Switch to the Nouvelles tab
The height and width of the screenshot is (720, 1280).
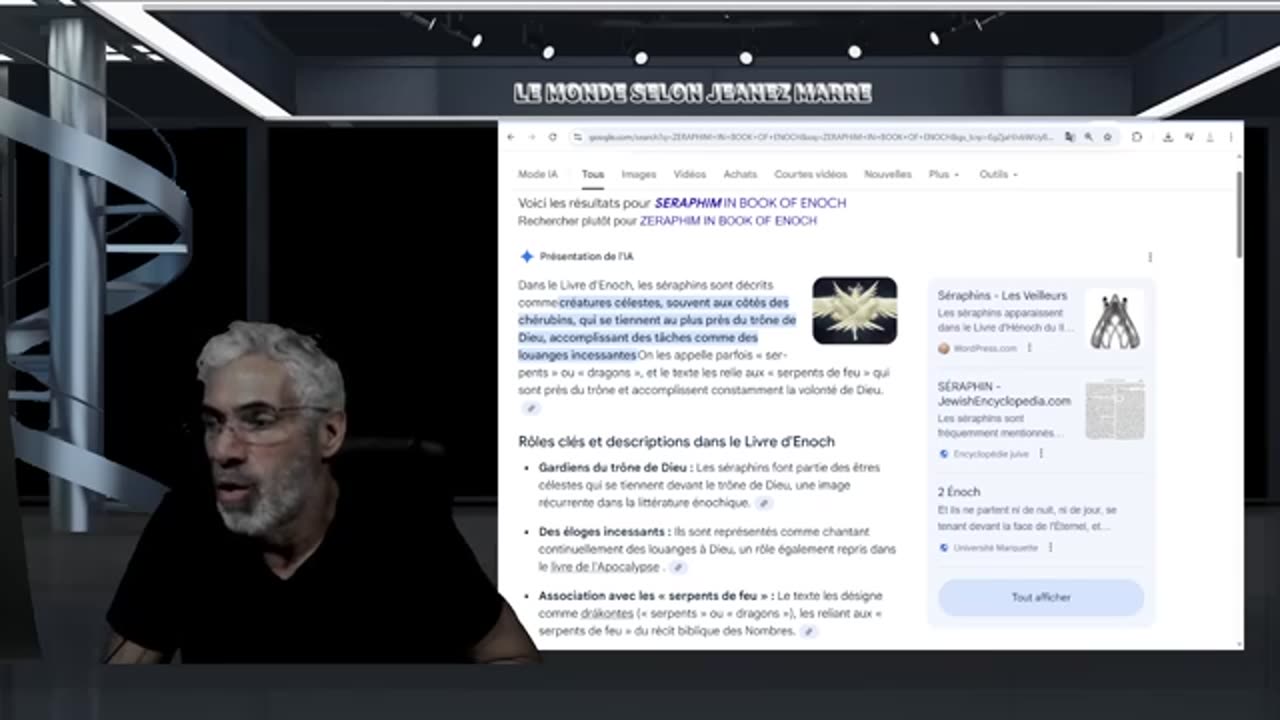[x=888, y=174]
